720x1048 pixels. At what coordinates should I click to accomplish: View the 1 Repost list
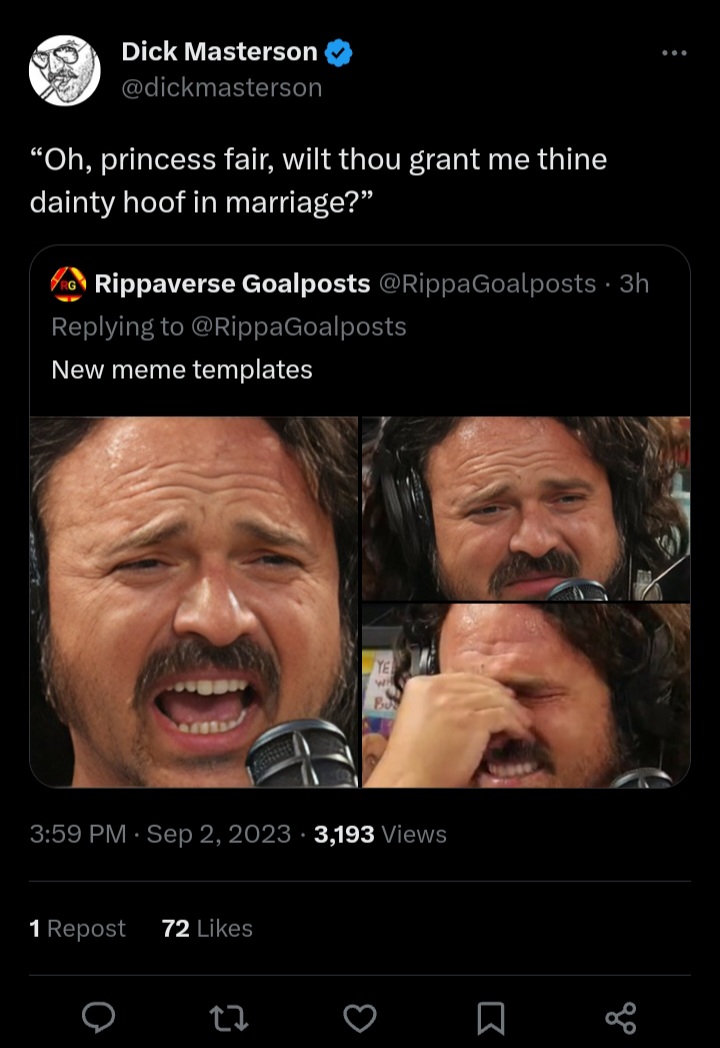78,928
